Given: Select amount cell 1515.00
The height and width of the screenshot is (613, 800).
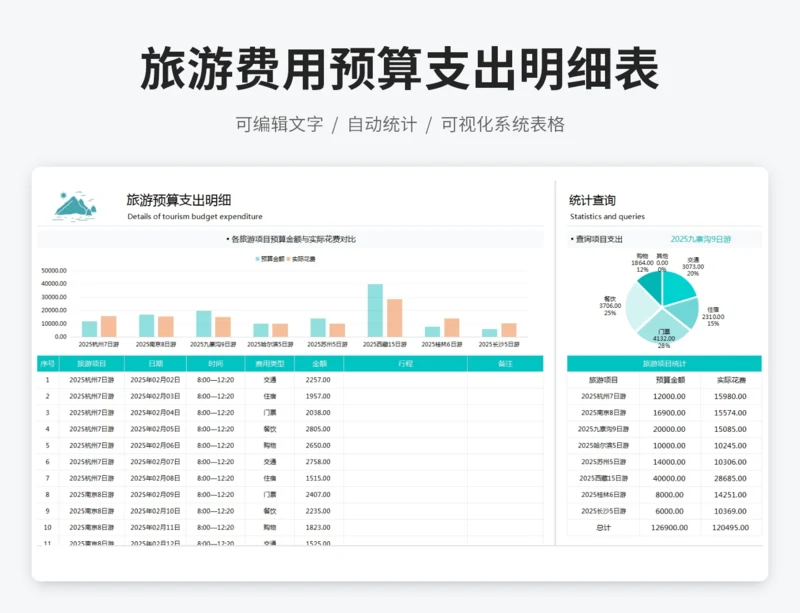Looking at the screenshot, I should pyautogui.click(x=318, y=478).
